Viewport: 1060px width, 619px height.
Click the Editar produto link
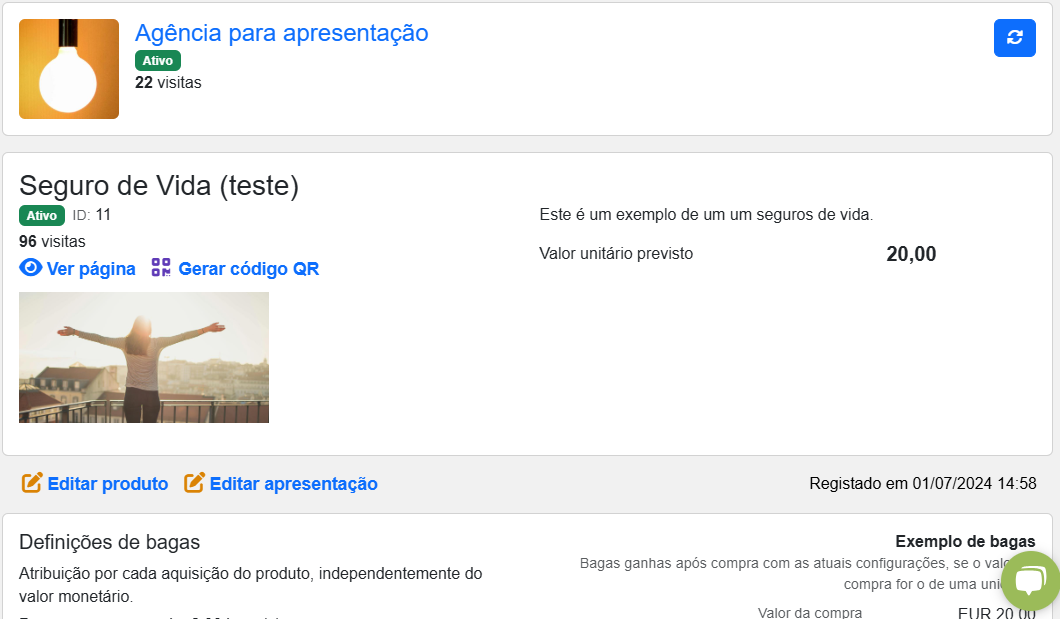coord(107,484)
